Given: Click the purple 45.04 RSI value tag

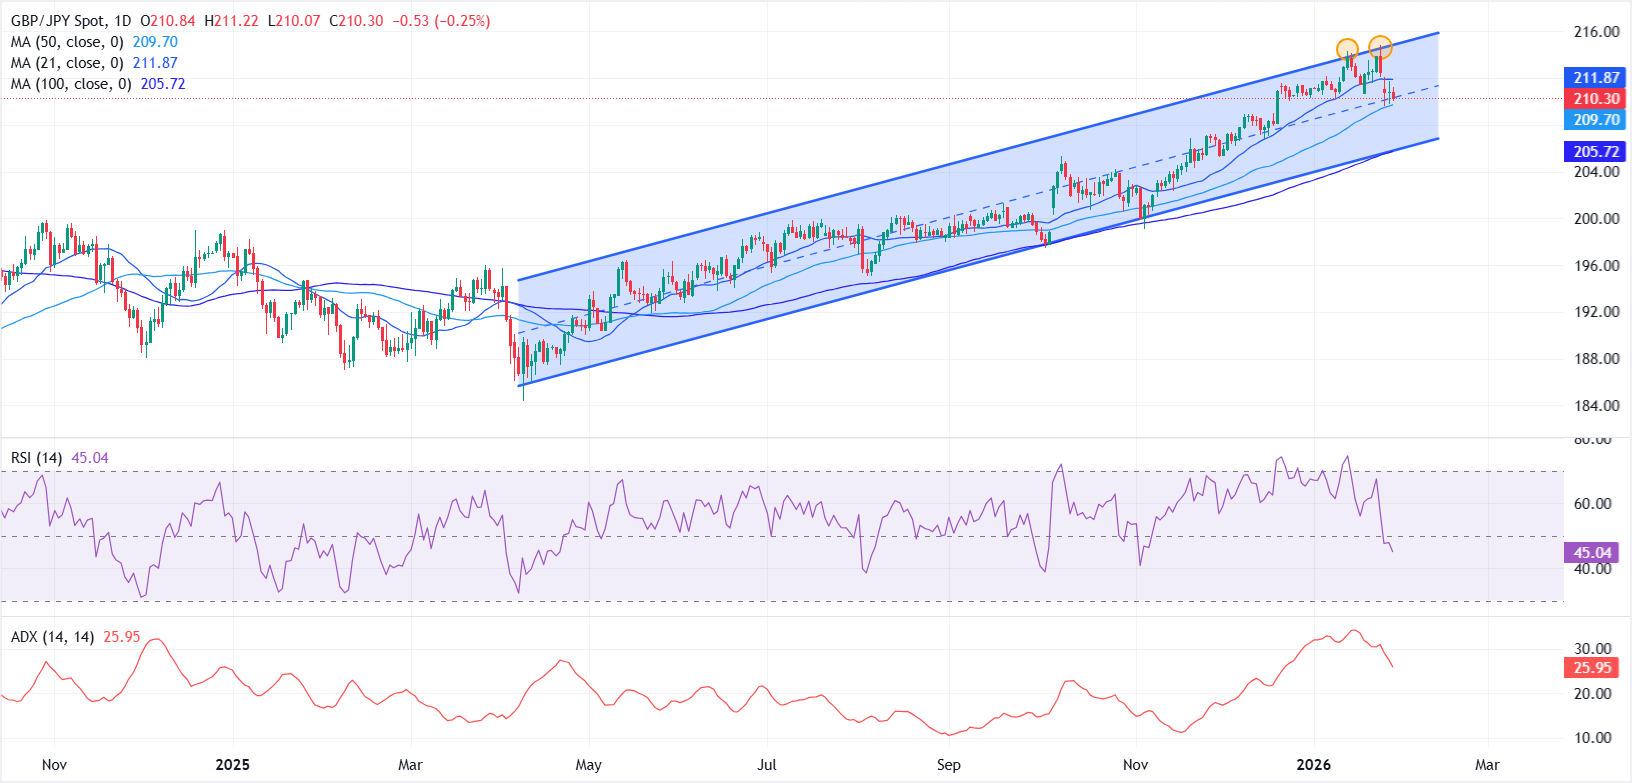Looking at the screenshot, I should pyautogui.click(x=1592, y=553).
